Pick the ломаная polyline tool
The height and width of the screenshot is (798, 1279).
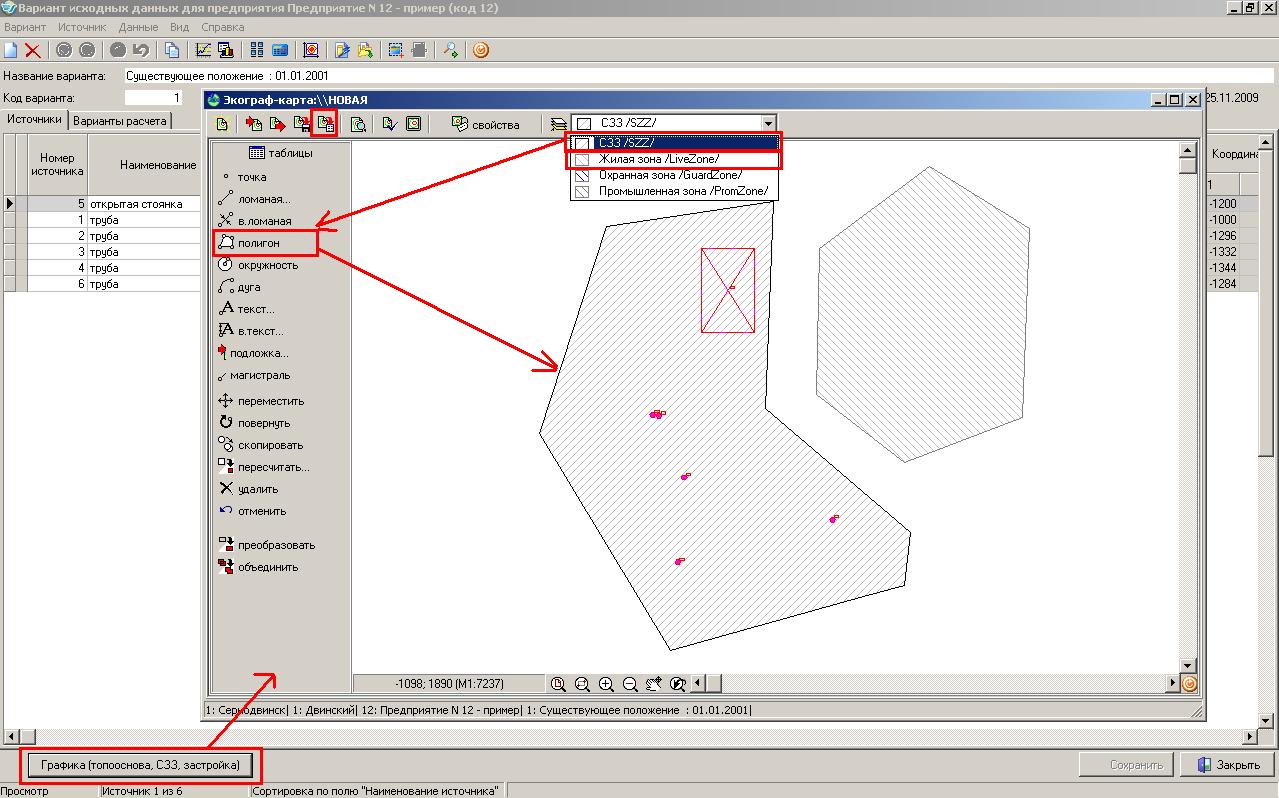click(x=262, y=199)
